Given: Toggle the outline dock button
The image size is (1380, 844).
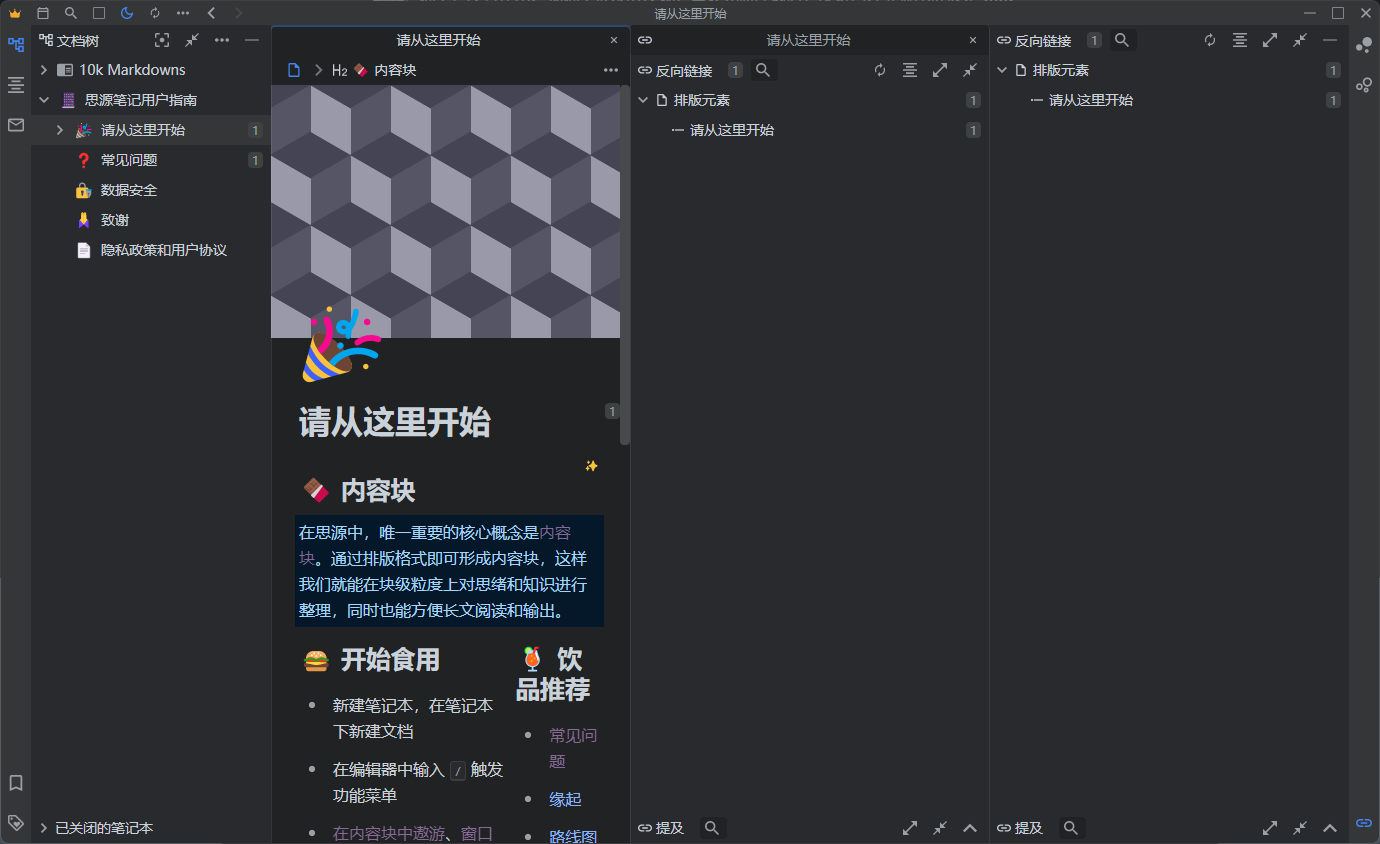Looking at the screenshot, I should 15,85.
